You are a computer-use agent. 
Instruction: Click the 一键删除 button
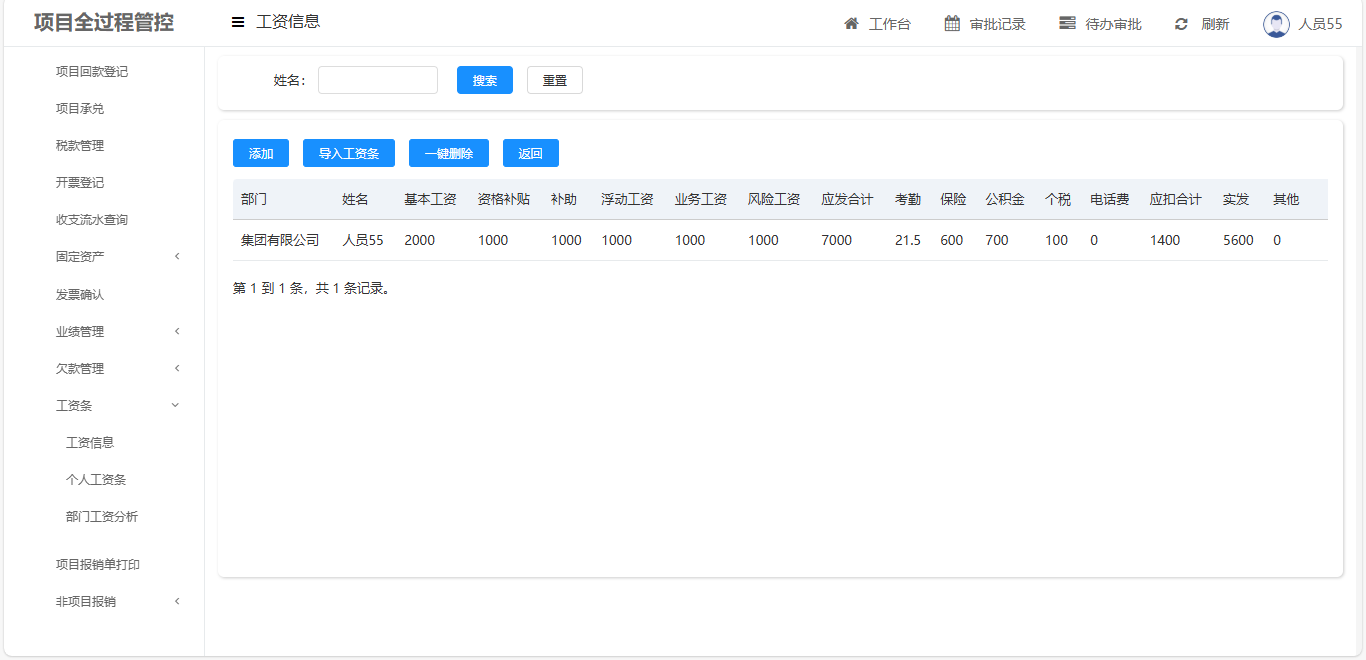pos(449,153)
